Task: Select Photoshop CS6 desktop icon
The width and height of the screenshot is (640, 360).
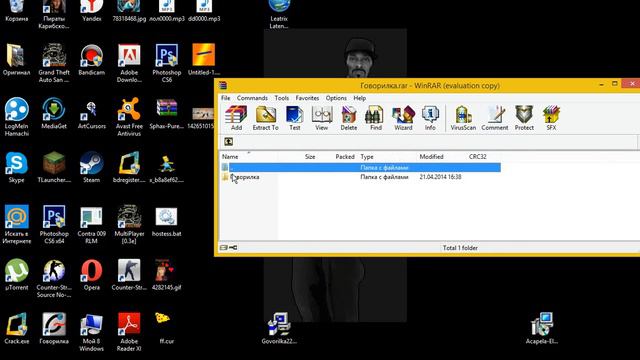Action: coord(167,63)
